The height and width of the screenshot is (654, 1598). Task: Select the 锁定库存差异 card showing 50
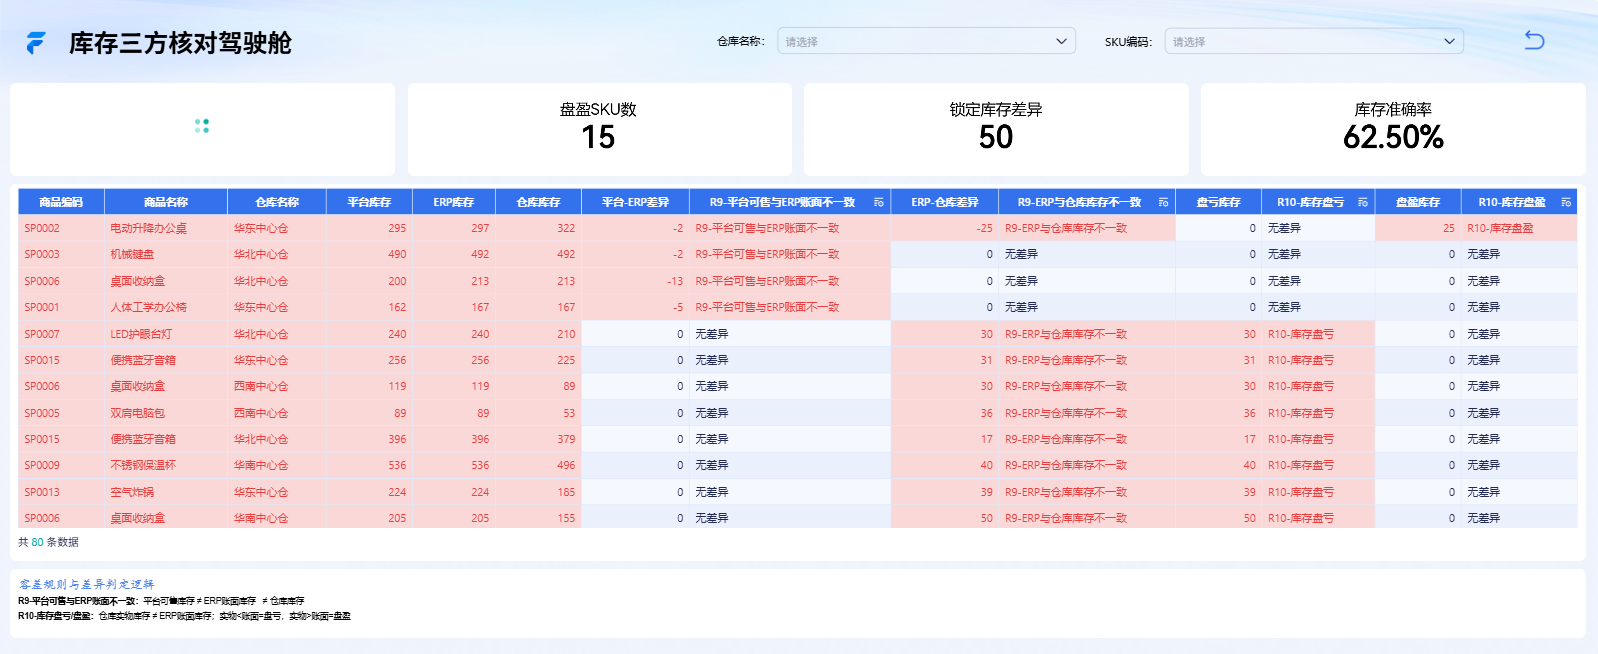click(996, 129)
